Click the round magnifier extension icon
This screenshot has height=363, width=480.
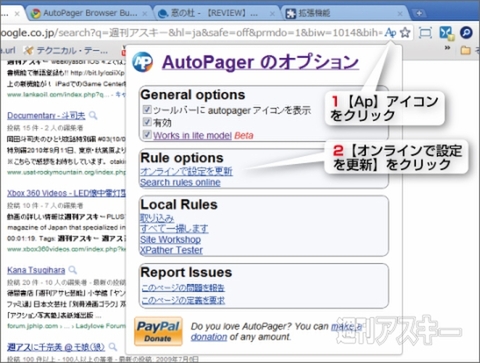[466, 33]
